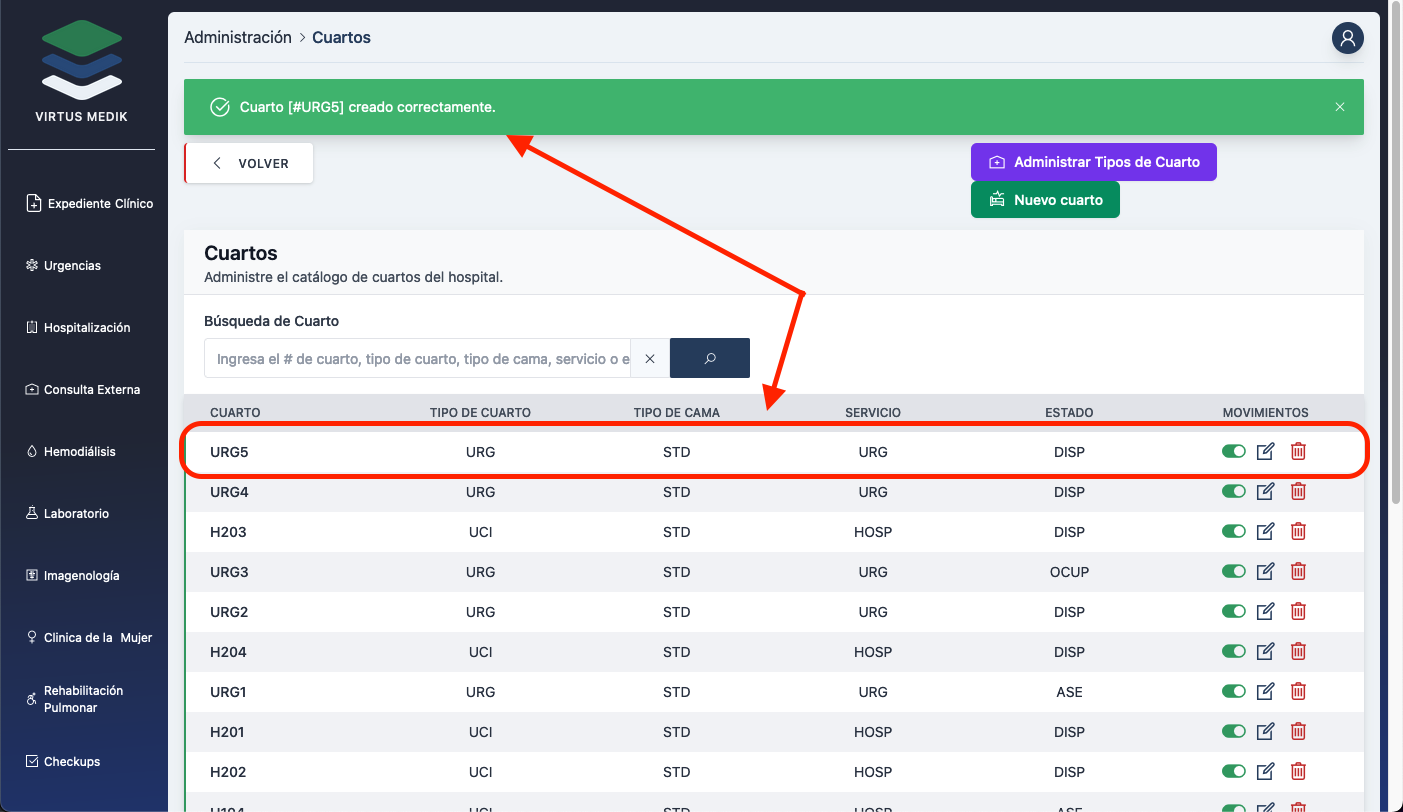Click the Búsqueda de Cuarto input field
This screenshot has height=812, width=1403.
point(417,358)
